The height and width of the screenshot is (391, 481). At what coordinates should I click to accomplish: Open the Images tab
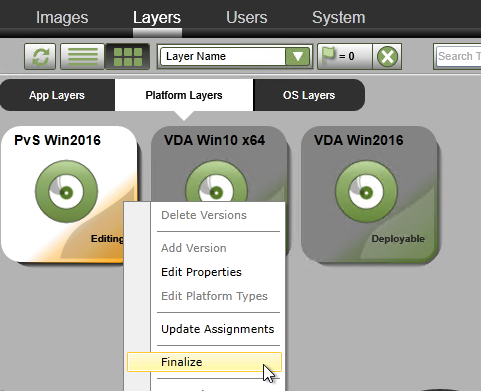(x=62, y=18)
